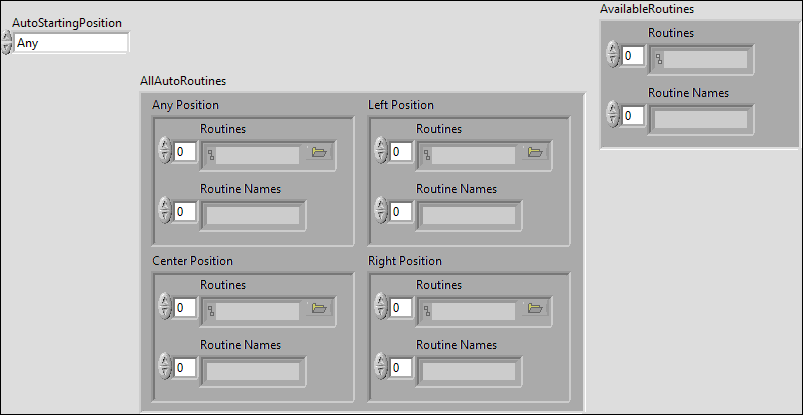The image size is (803, 415).
Task: Click Any Position Routines index stepper arrows
Action: click(165, 152)
